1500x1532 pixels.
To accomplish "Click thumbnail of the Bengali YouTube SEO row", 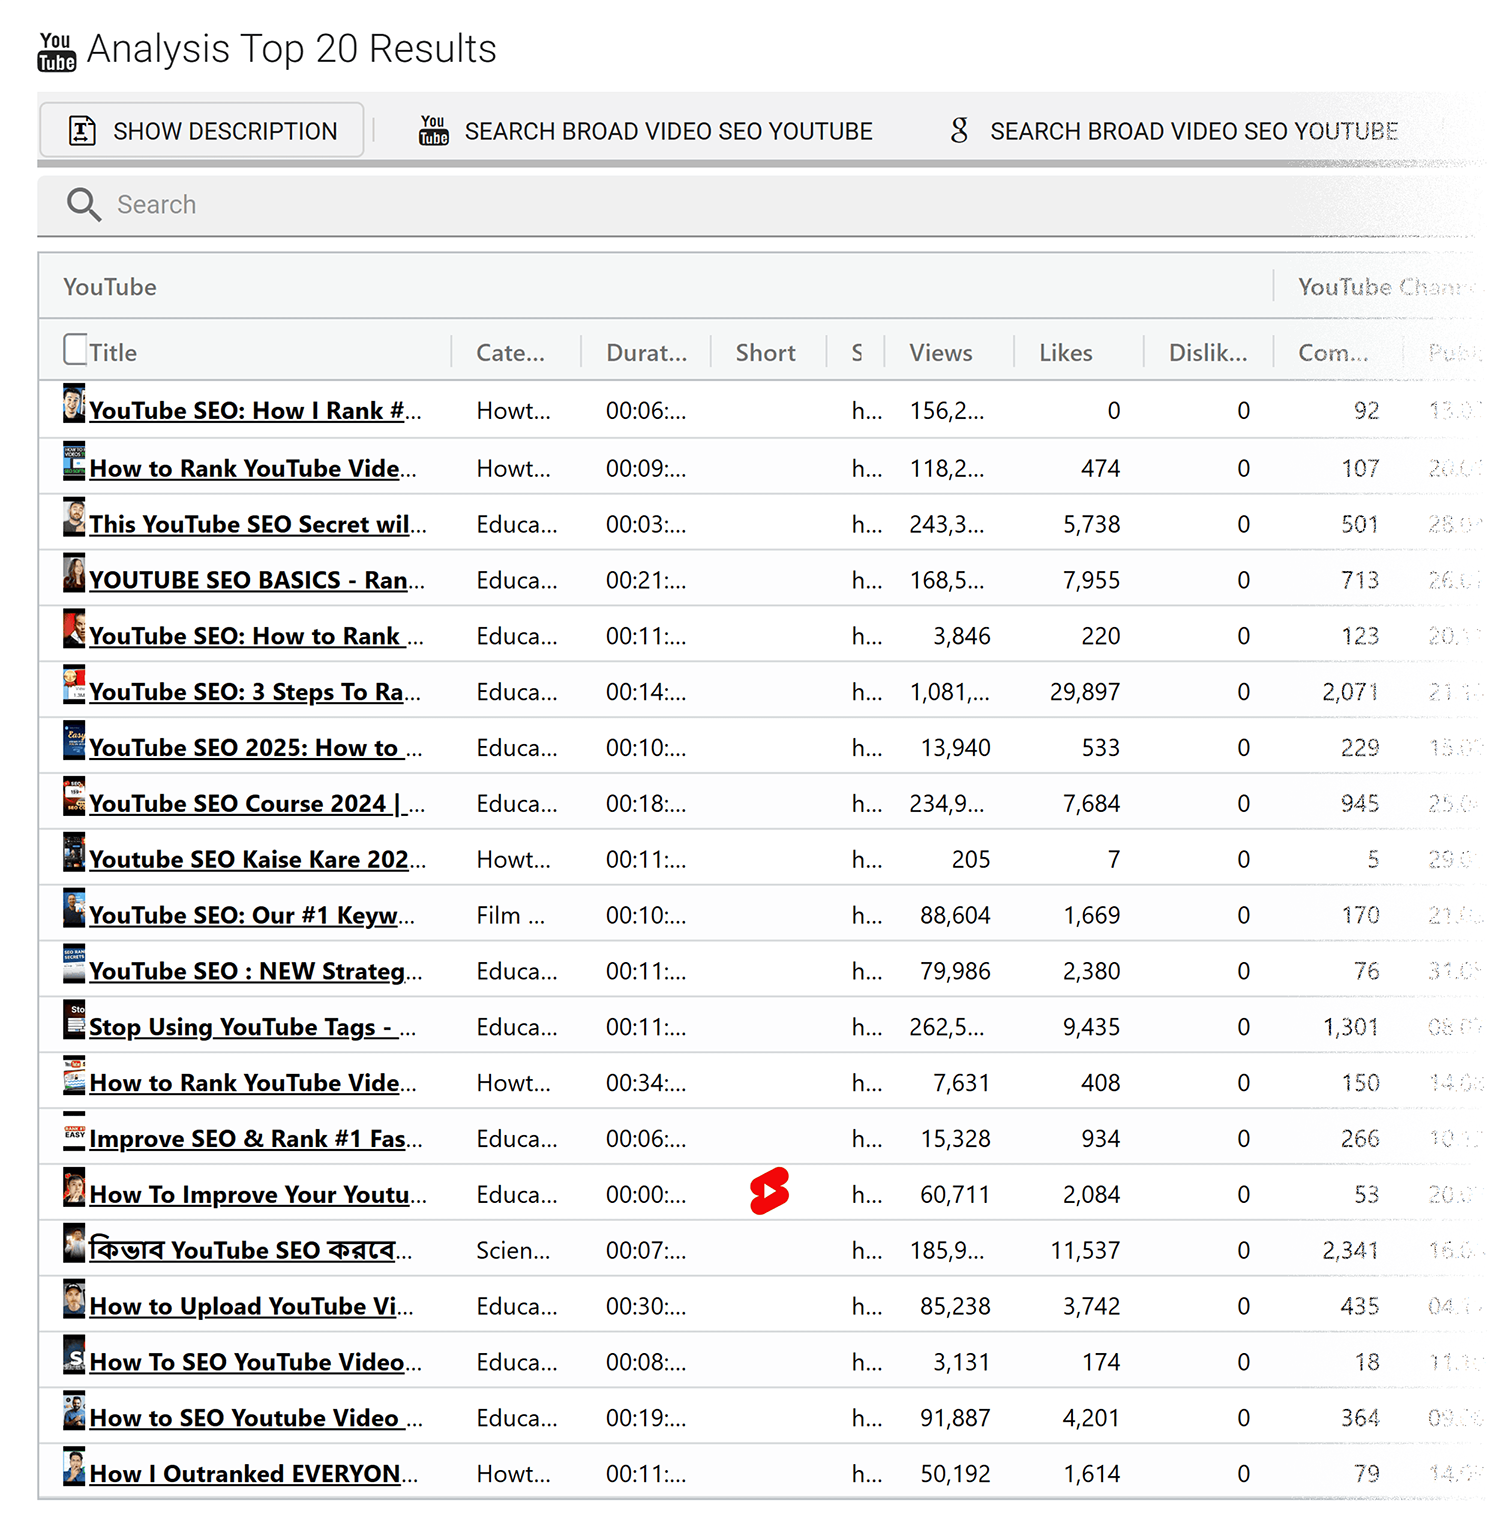I will [x=74, y=1243].
